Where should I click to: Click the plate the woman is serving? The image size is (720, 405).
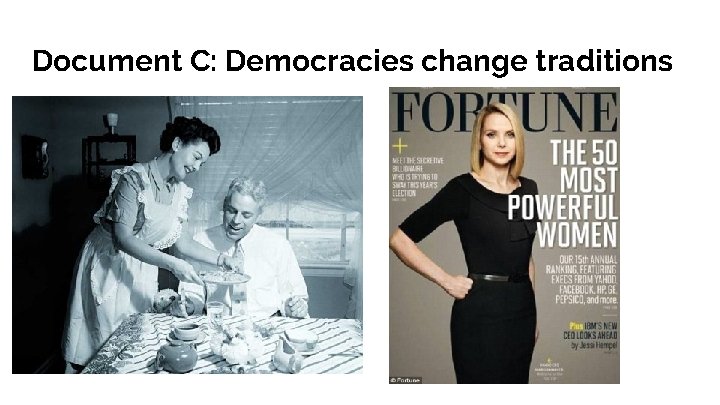225,277
